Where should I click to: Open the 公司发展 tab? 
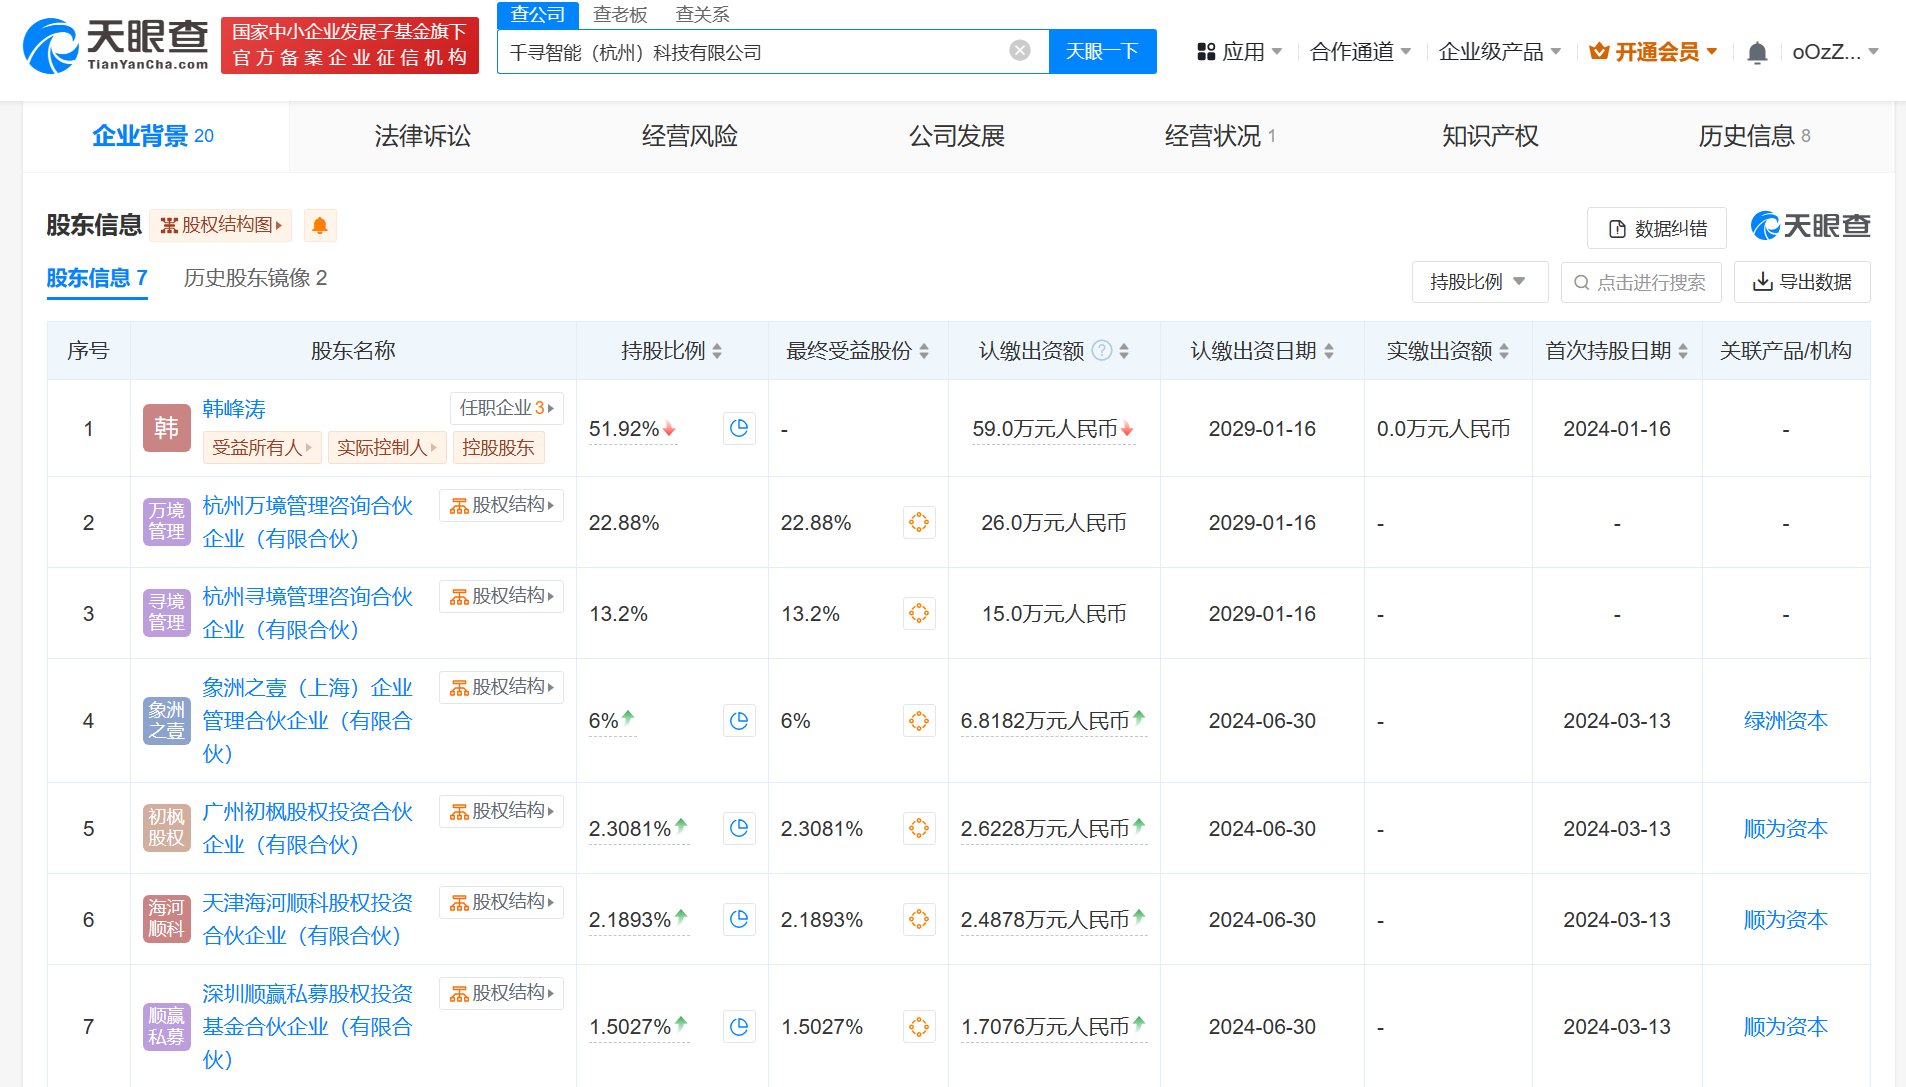[956, 136]
